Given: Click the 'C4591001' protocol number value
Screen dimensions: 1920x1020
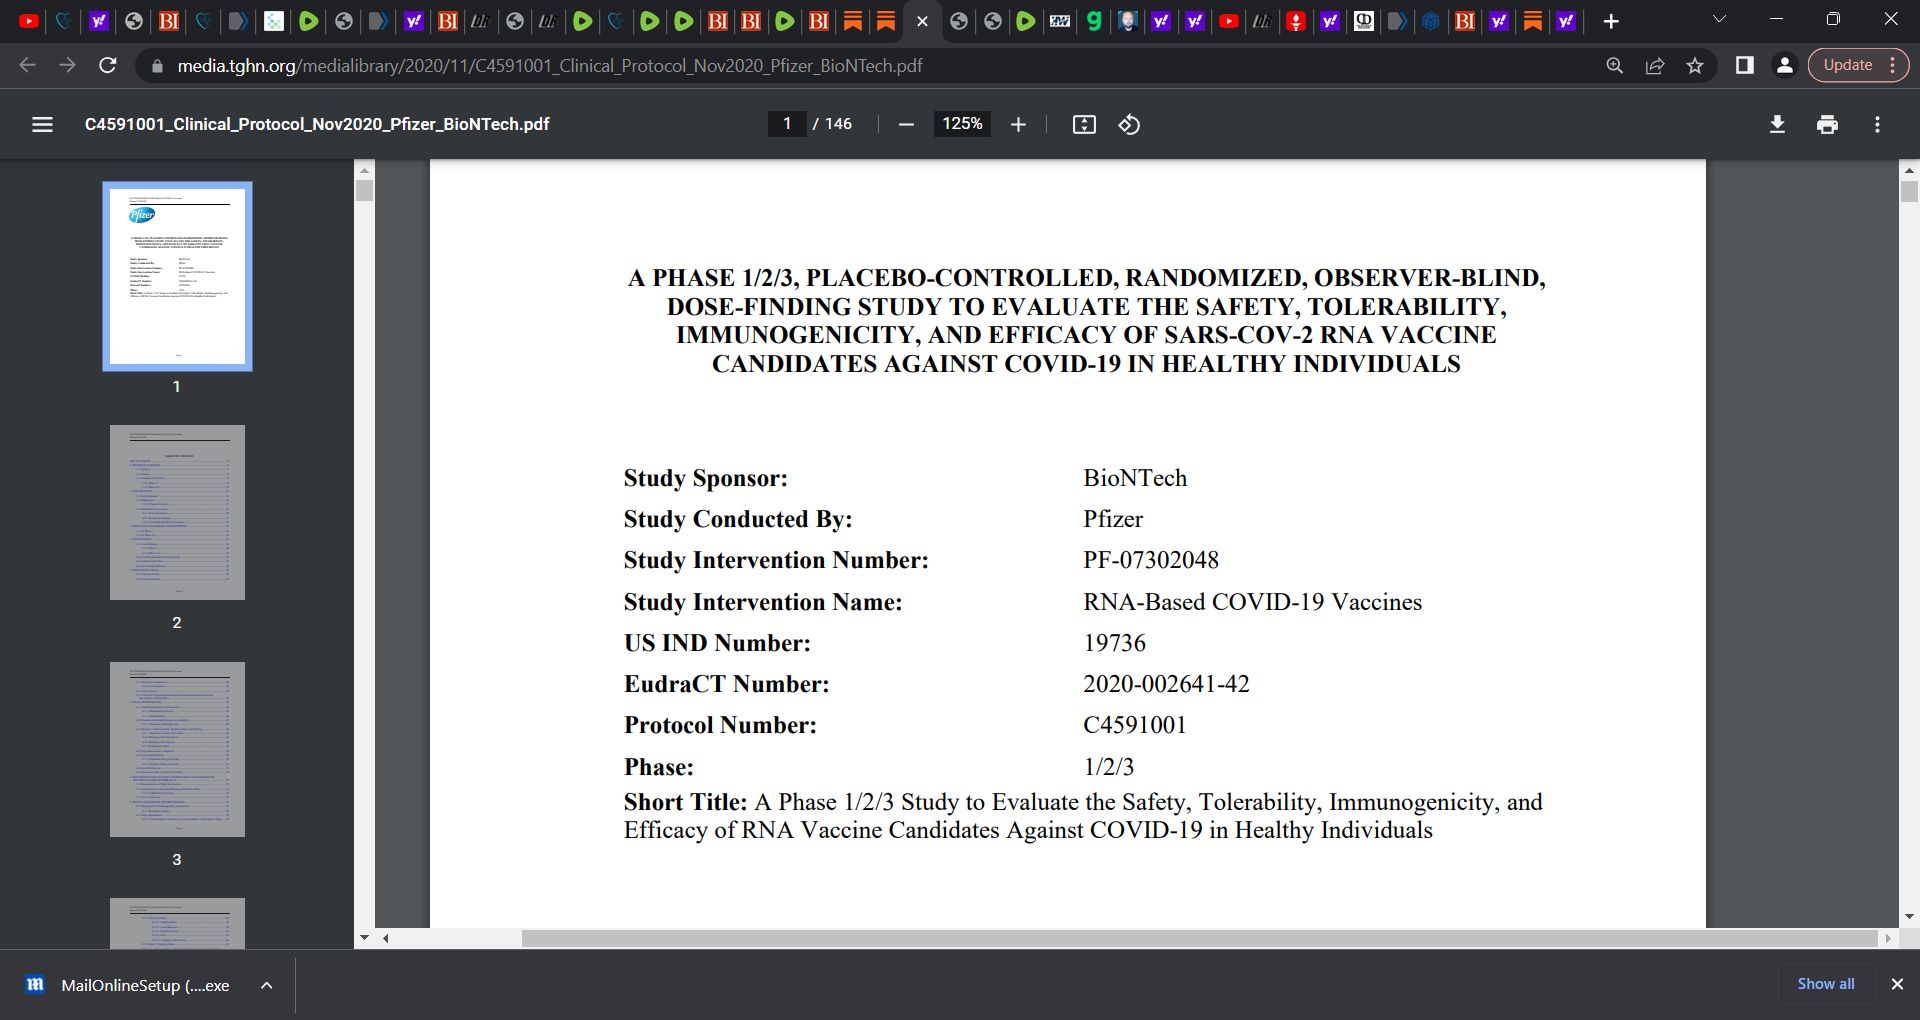Looking at the screenshot, I should (1135, 725).
